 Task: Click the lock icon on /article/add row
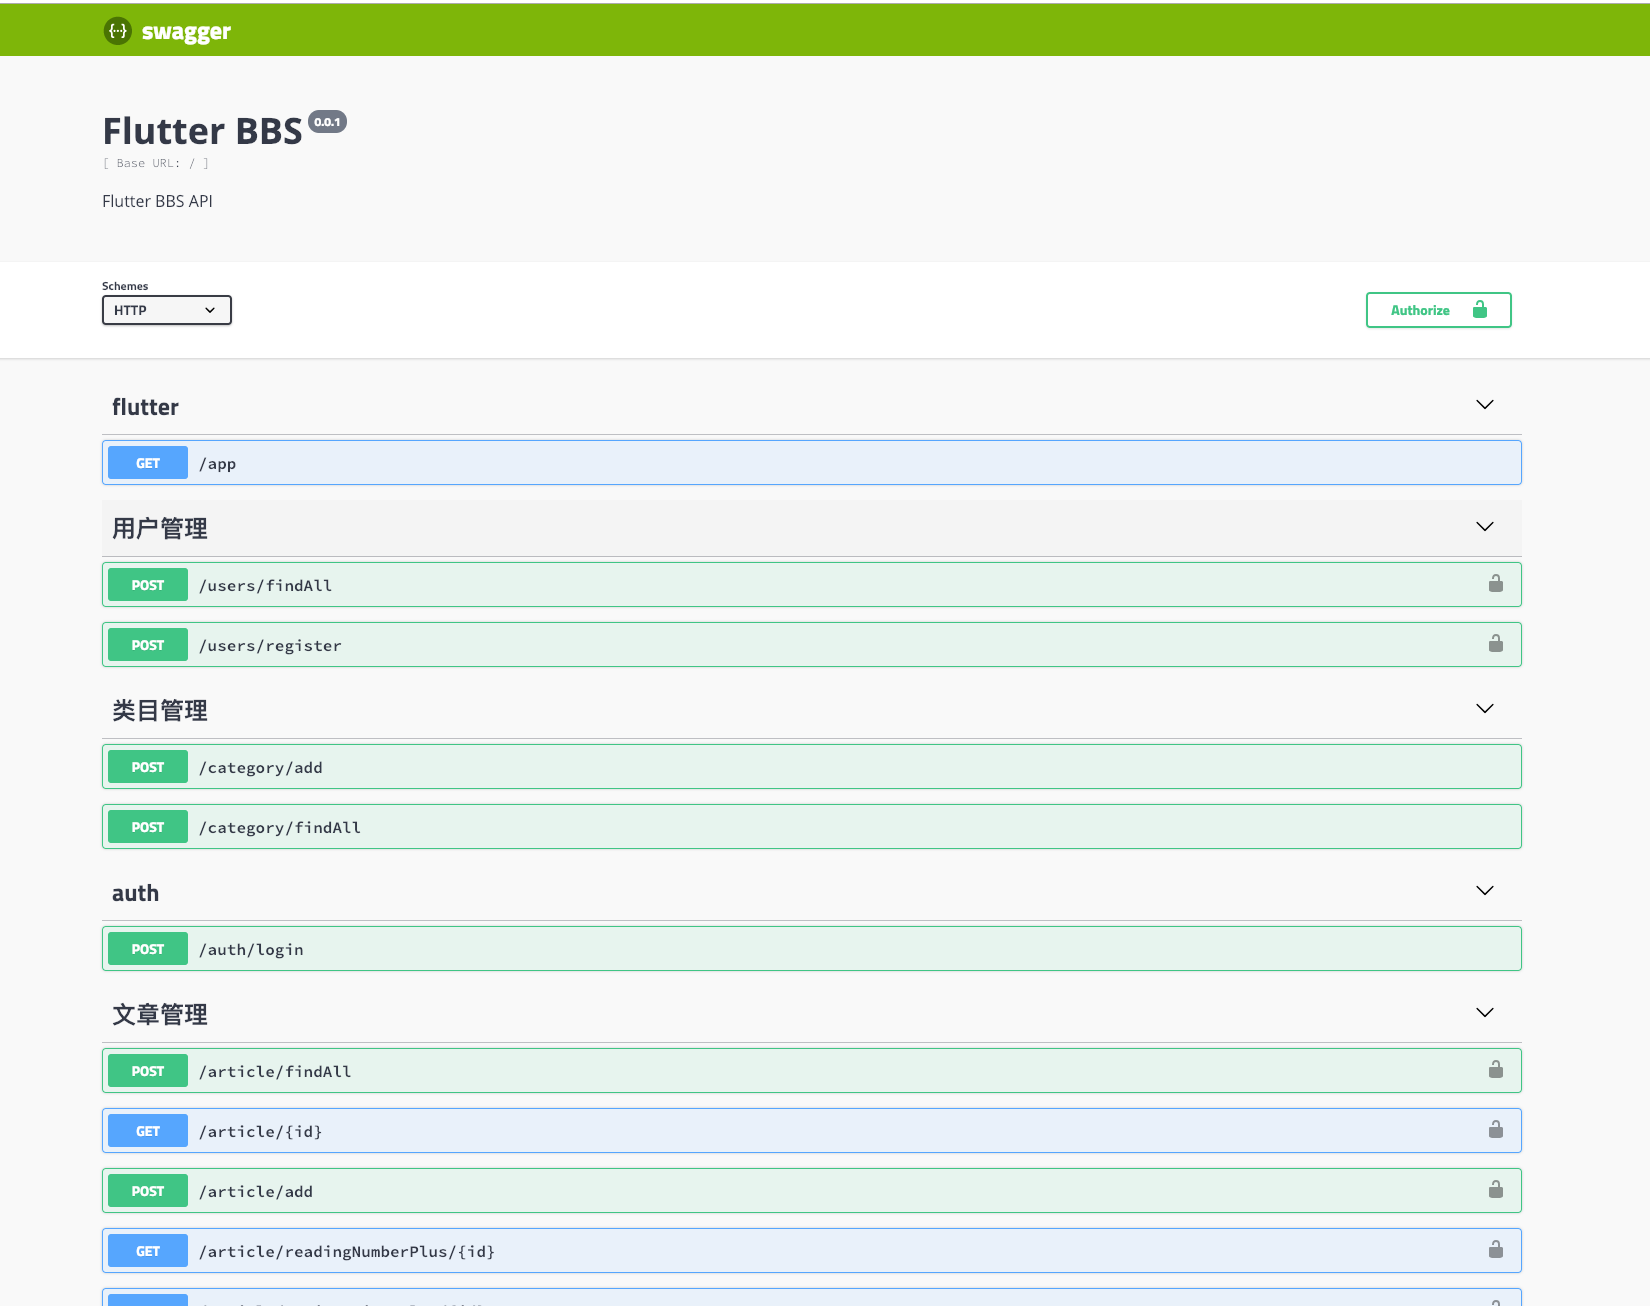pos(1496,1189)
